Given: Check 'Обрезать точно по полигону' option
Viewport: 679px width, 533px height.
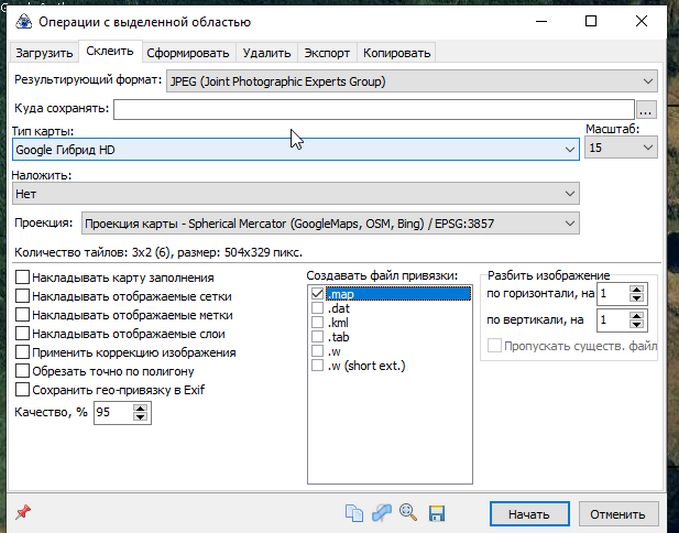Looking at the screenshot, I should point(22,371).
